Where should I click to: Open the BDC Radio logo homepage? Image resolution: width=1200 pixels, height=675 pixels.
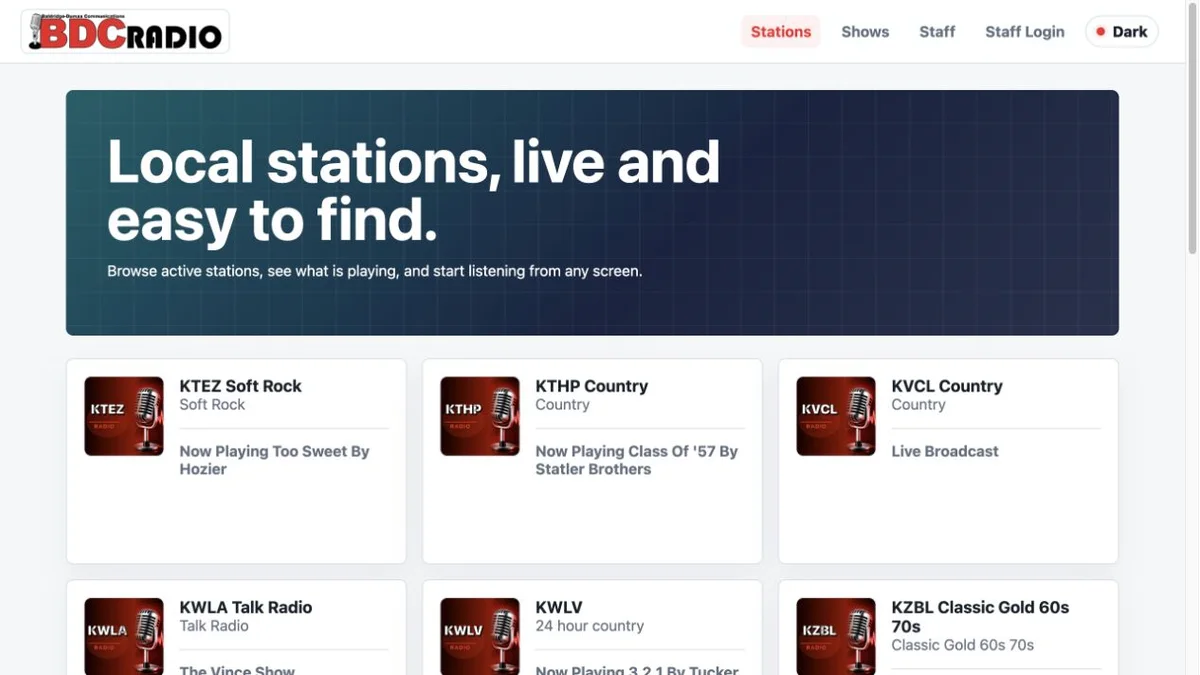click(125, 32)
